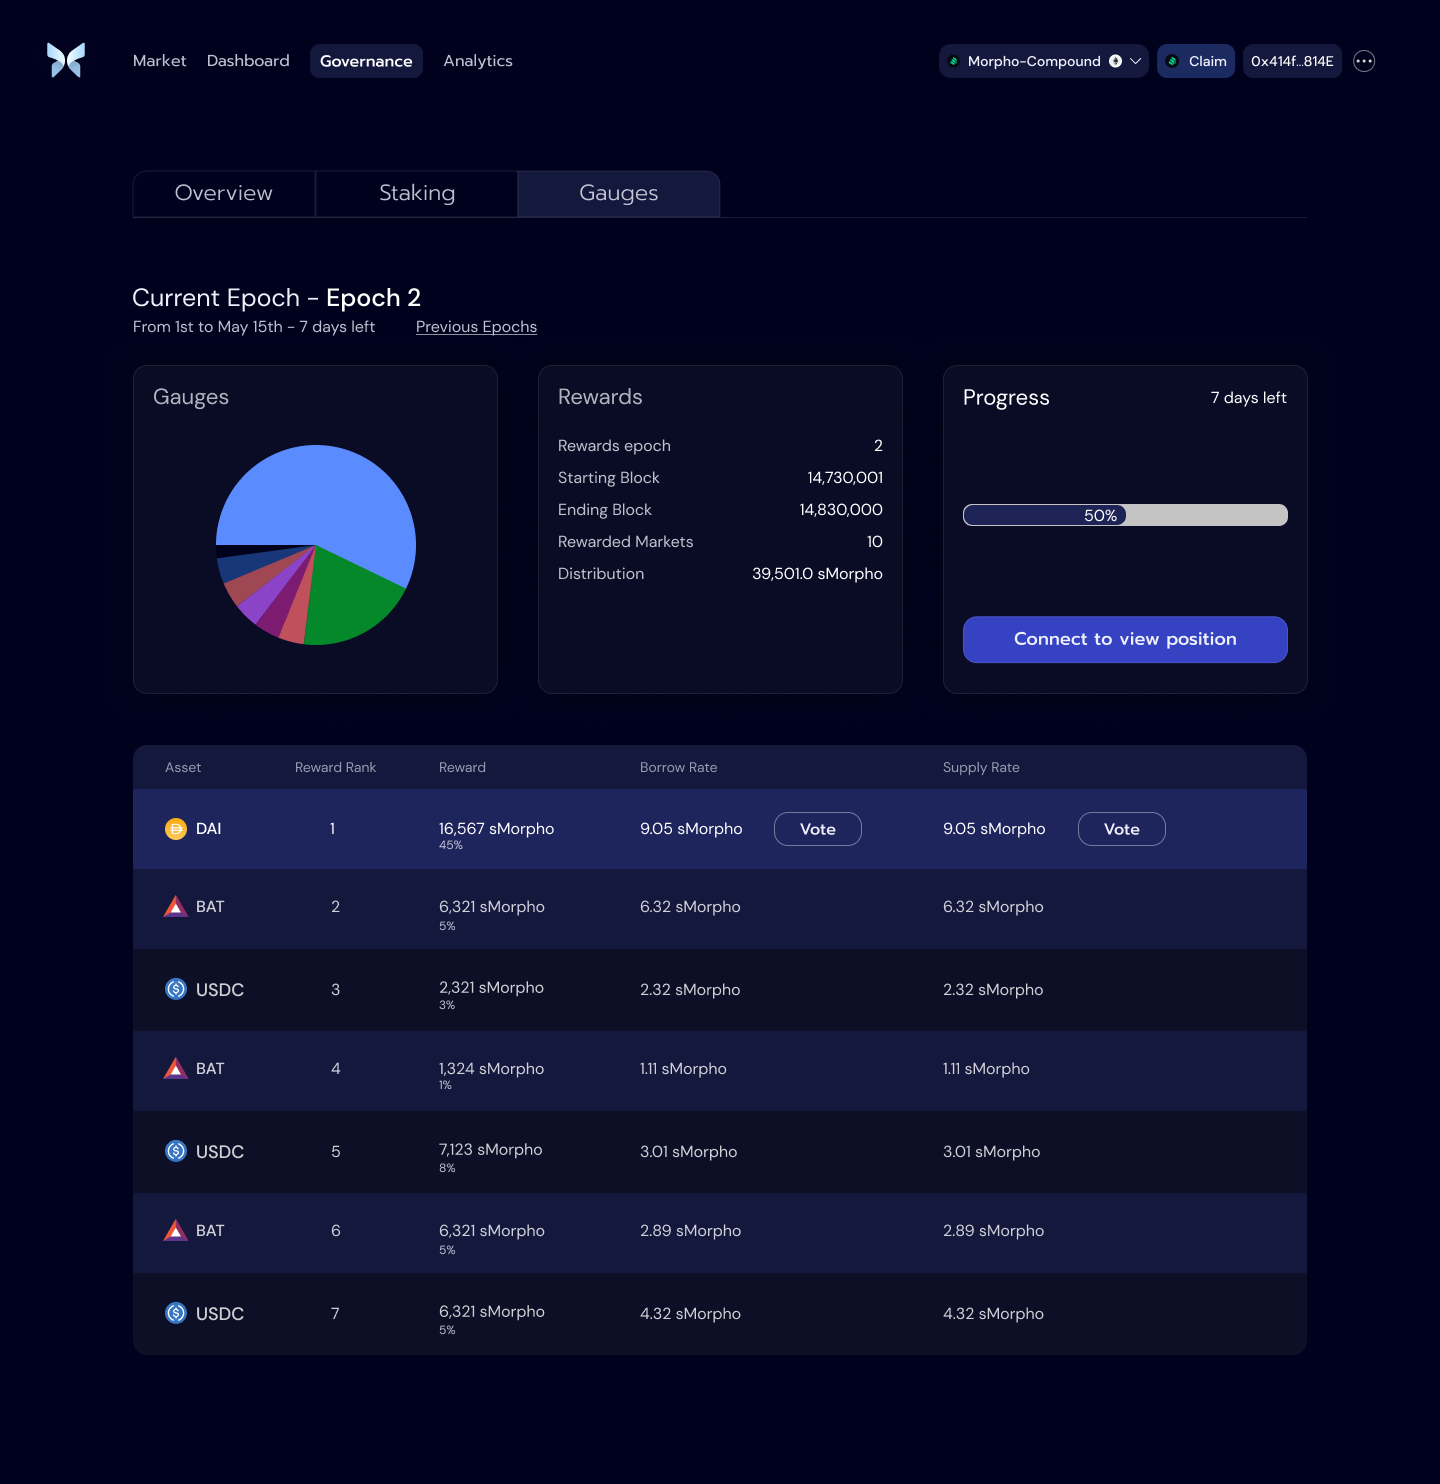Click the BAT icon in rank 2 row
Image resolution: width=1440 pixels, height=1484 pixels.
[176, 907]
